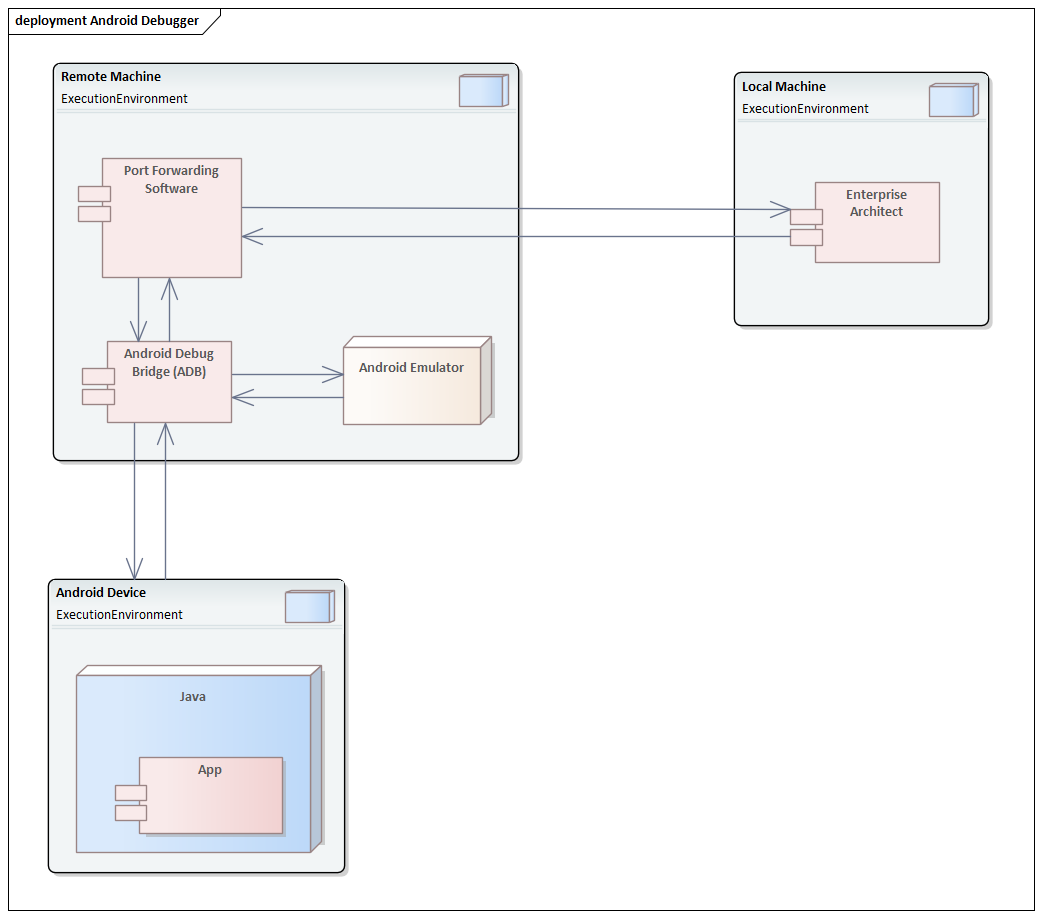The image size is (1043, 918).
Task: Click the 3D node icon in Remote Machine header
Action: (481, 89)
